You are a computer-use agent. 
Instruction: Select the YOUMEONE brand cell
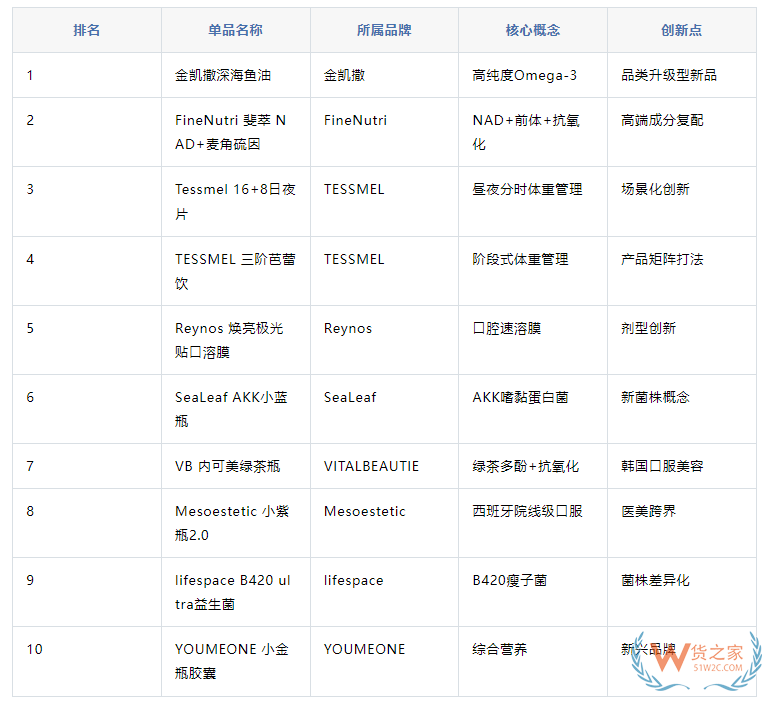(384, 662)
